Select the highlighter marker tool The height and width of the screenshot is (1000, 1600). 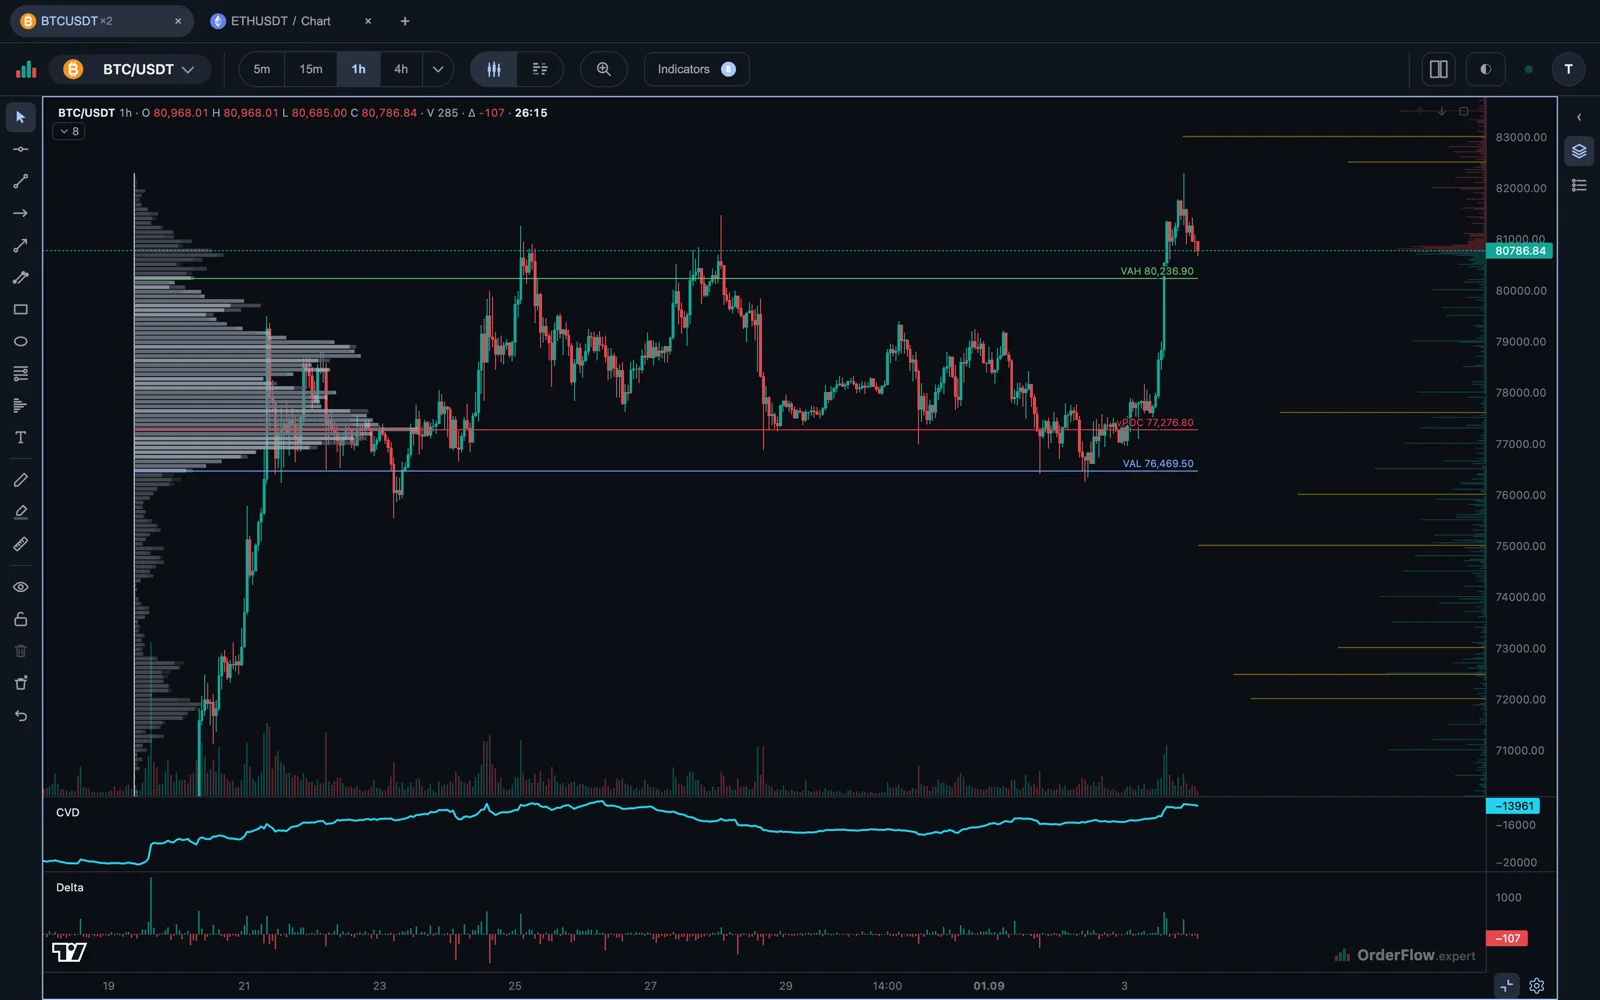point(21,512)
